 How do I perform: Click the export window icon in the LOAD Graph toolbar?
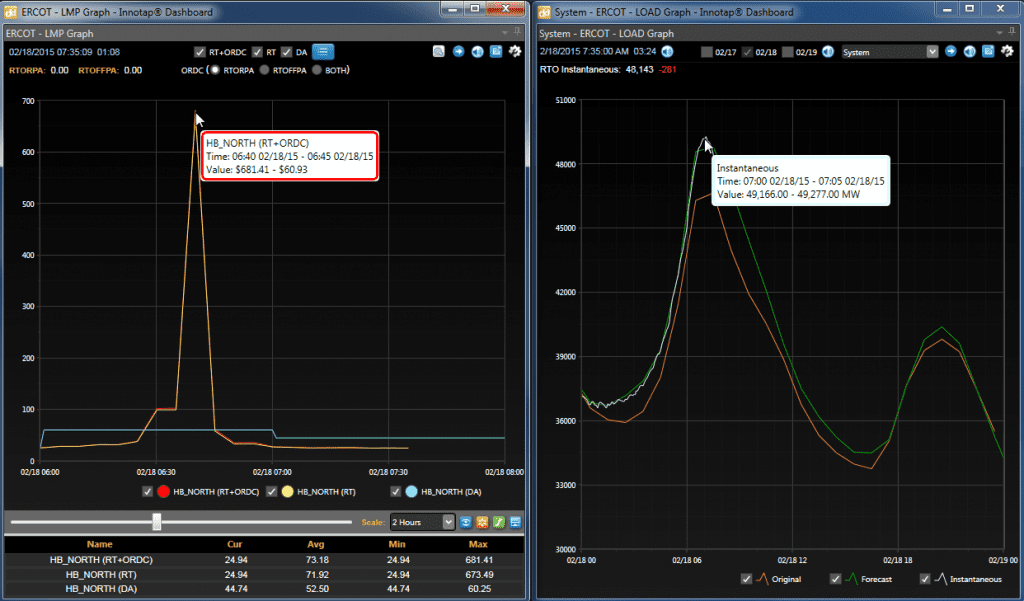point(989,52)
